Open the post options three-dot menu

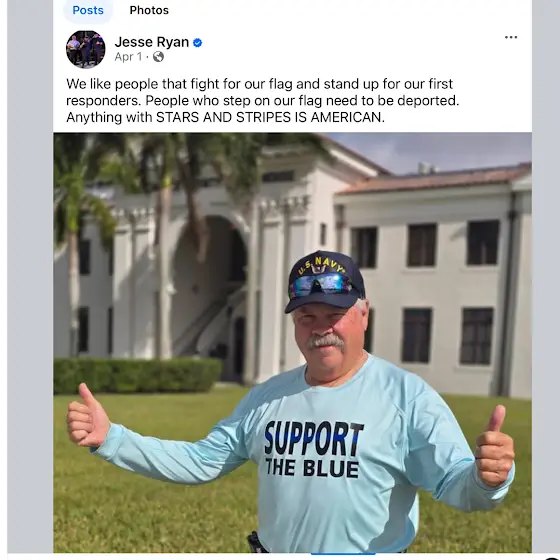[x=511, y=37]
